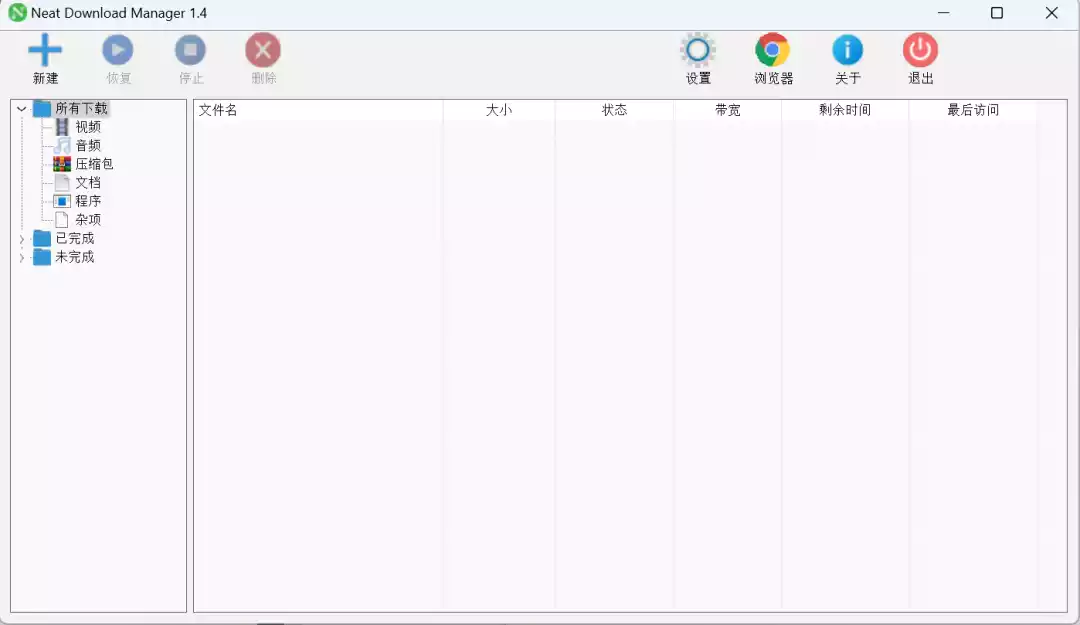Expand the 已完成 folder arrow
1080x625 pixels.
point(22,239)
